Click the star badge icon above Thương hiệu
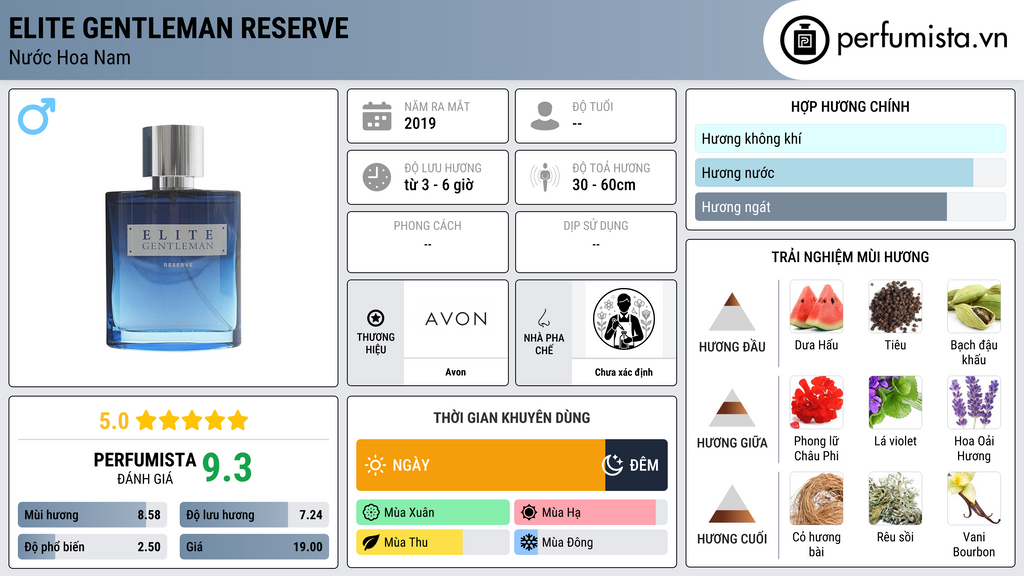 point(376,318)
